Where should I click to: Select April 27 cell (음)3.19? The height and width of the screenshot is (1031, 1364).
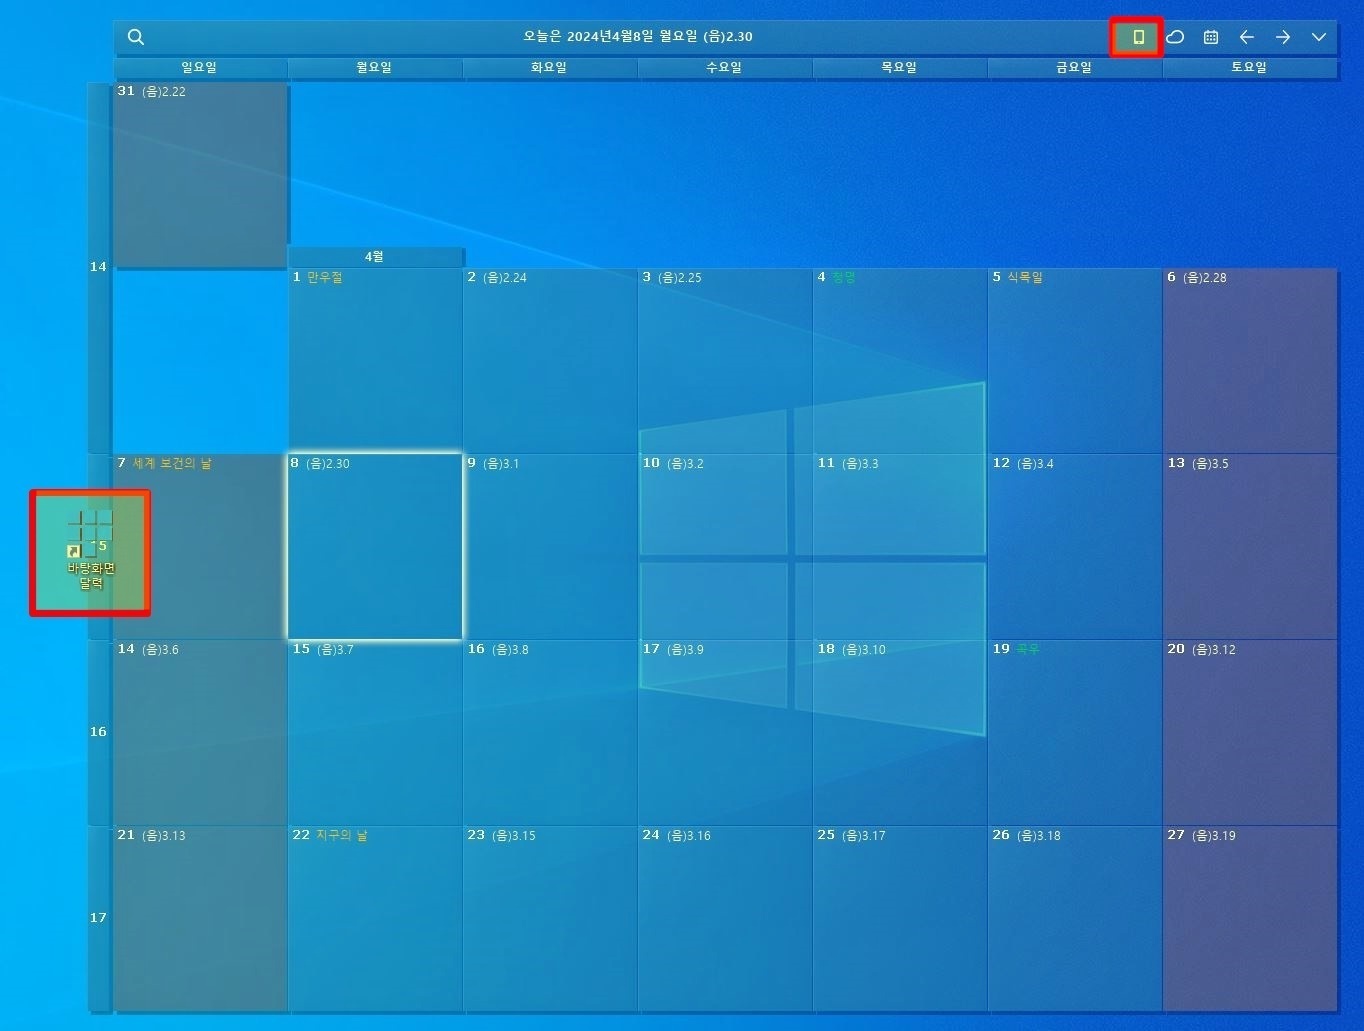tap(1250, 919)
